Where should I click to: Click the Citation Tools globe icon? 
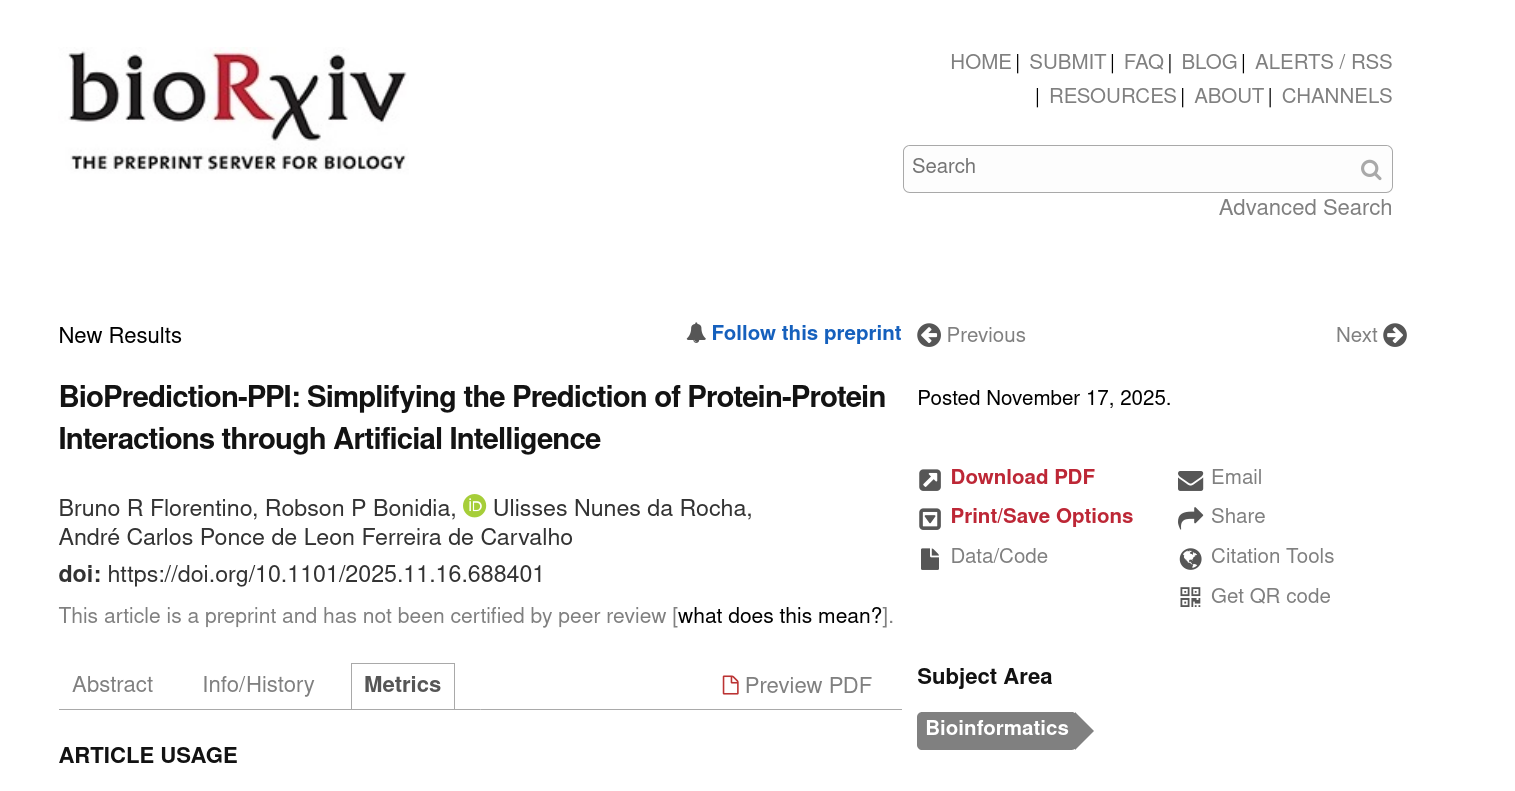click(1190, 558)
